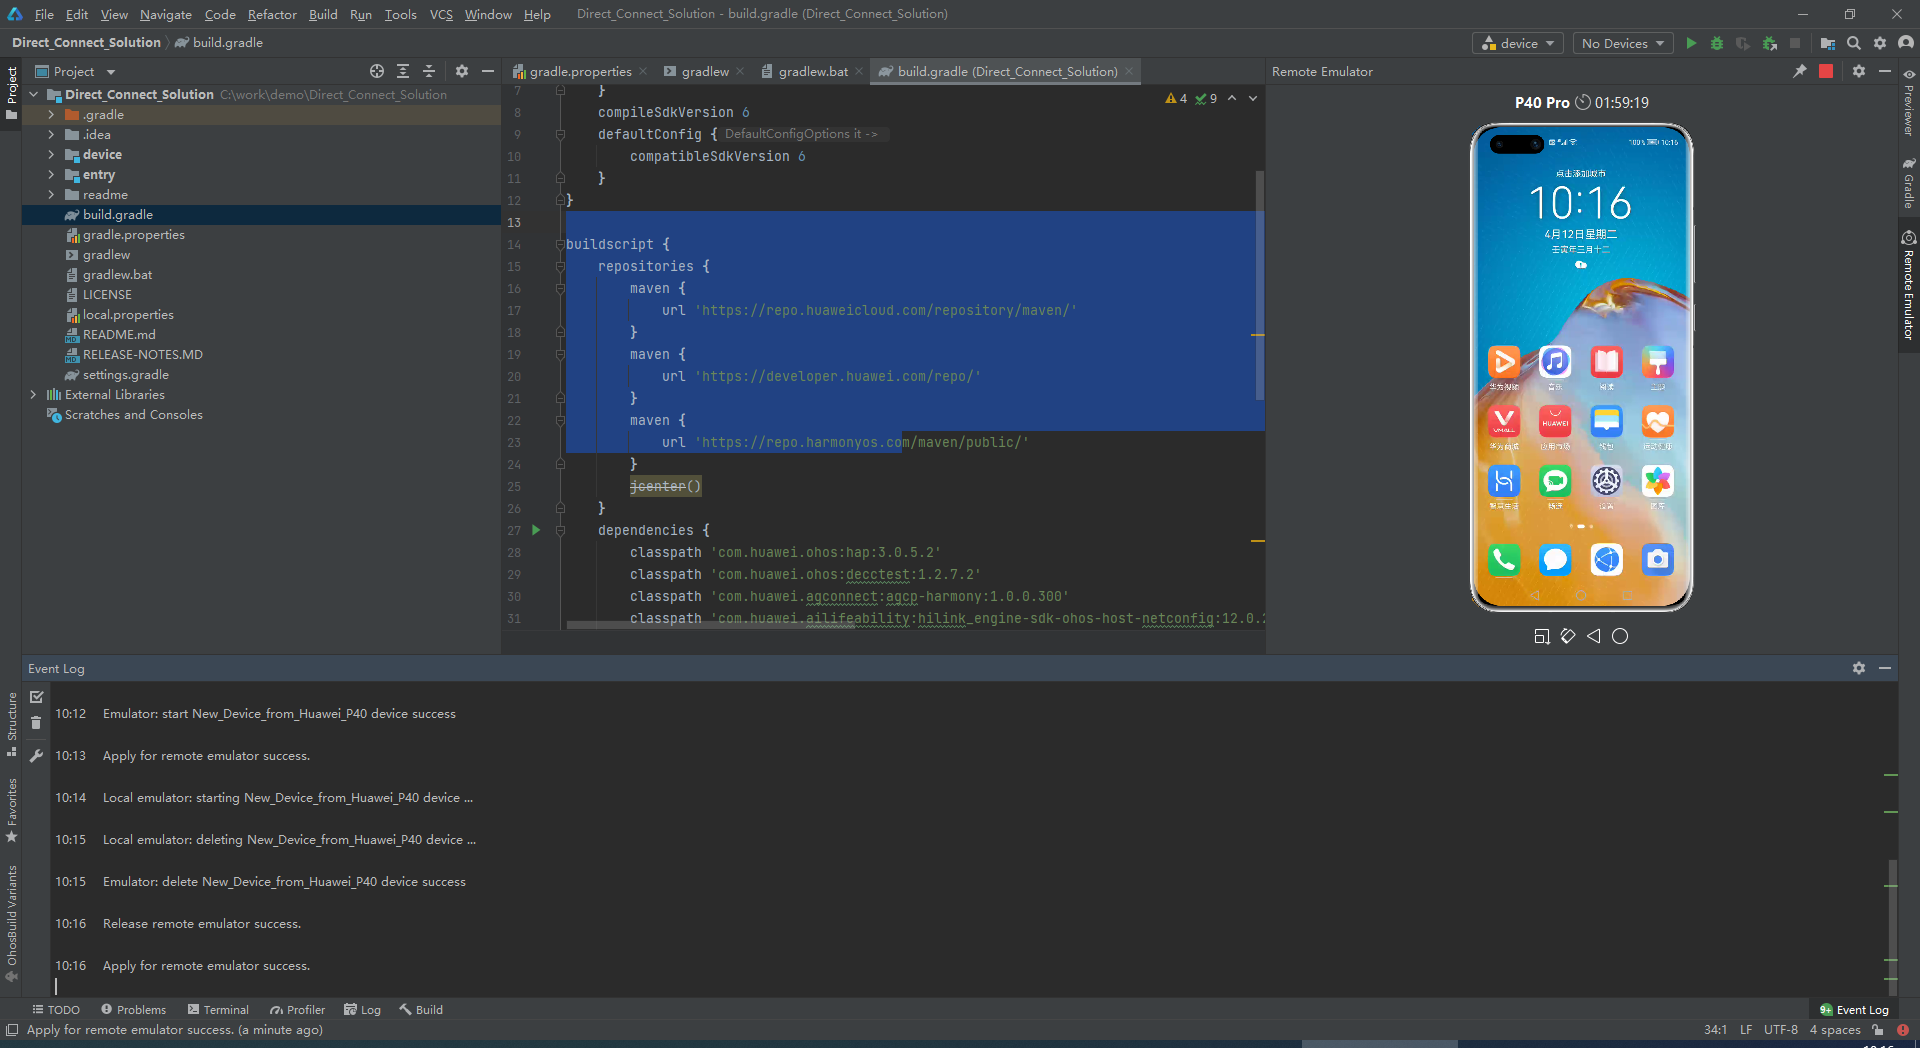Expand the device module folder
This screenshot has width=1920, height=1048.
coord(51,154)
